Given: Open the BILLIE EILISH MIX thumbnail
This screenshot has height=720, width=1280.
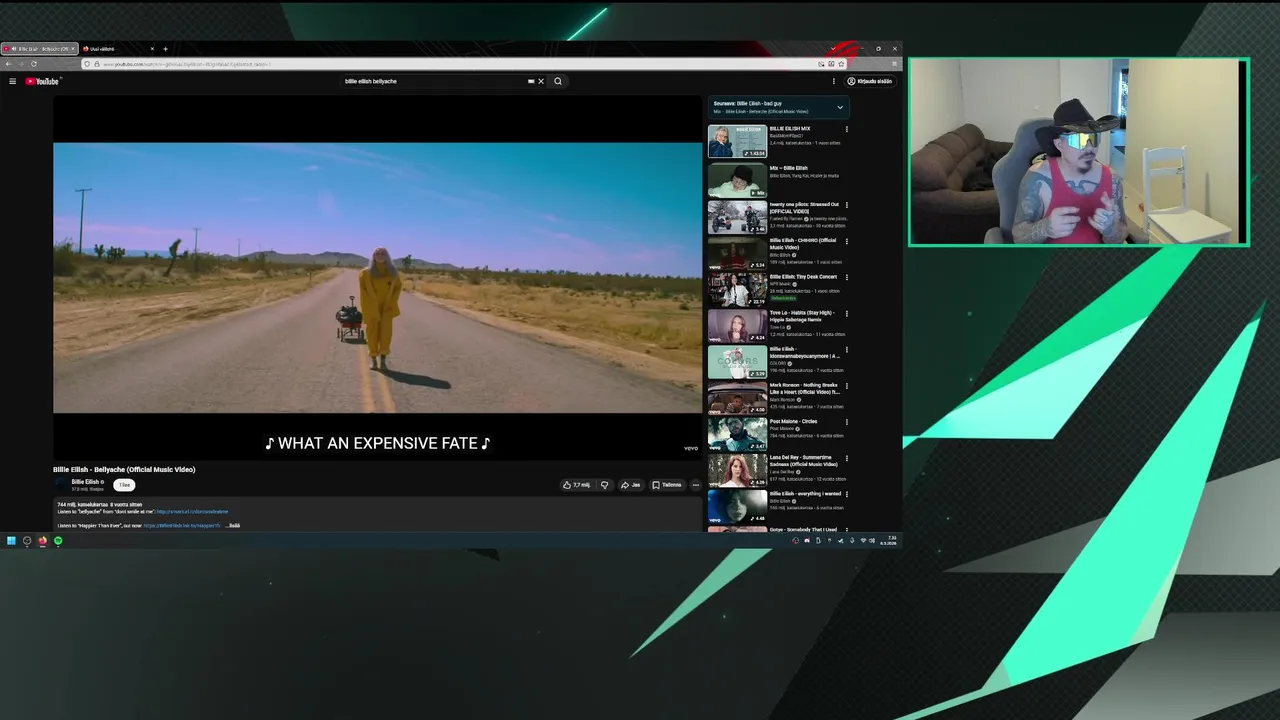Looking at the screenshot, I should tap(737, 141).
